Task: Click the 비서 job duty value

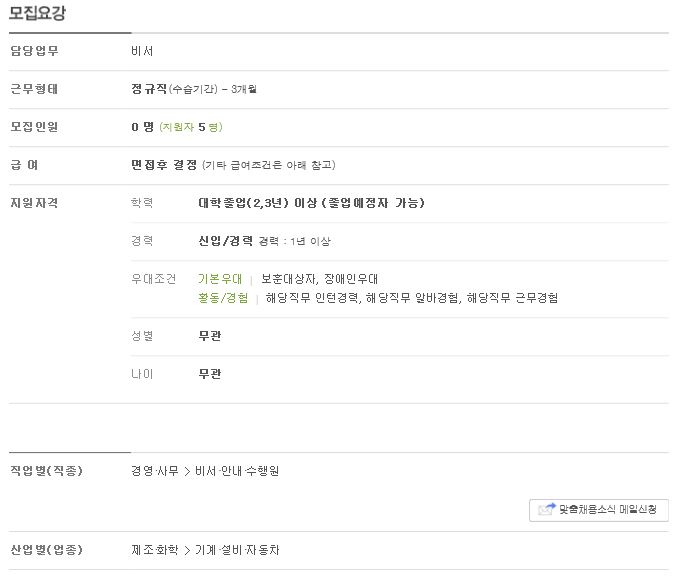Action: tap(142, 51)
